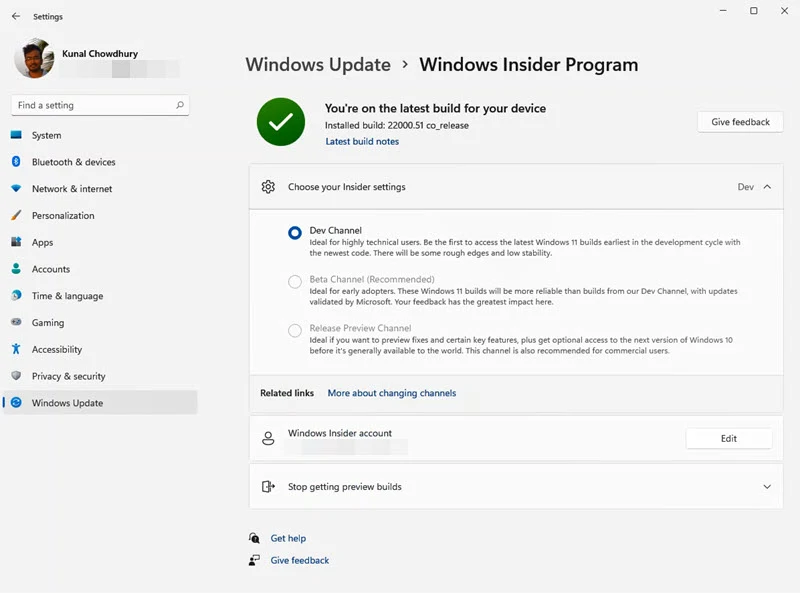
Task: Select Windows Update in sidebar
Action: pyautogui.click(x=100, y=403)
